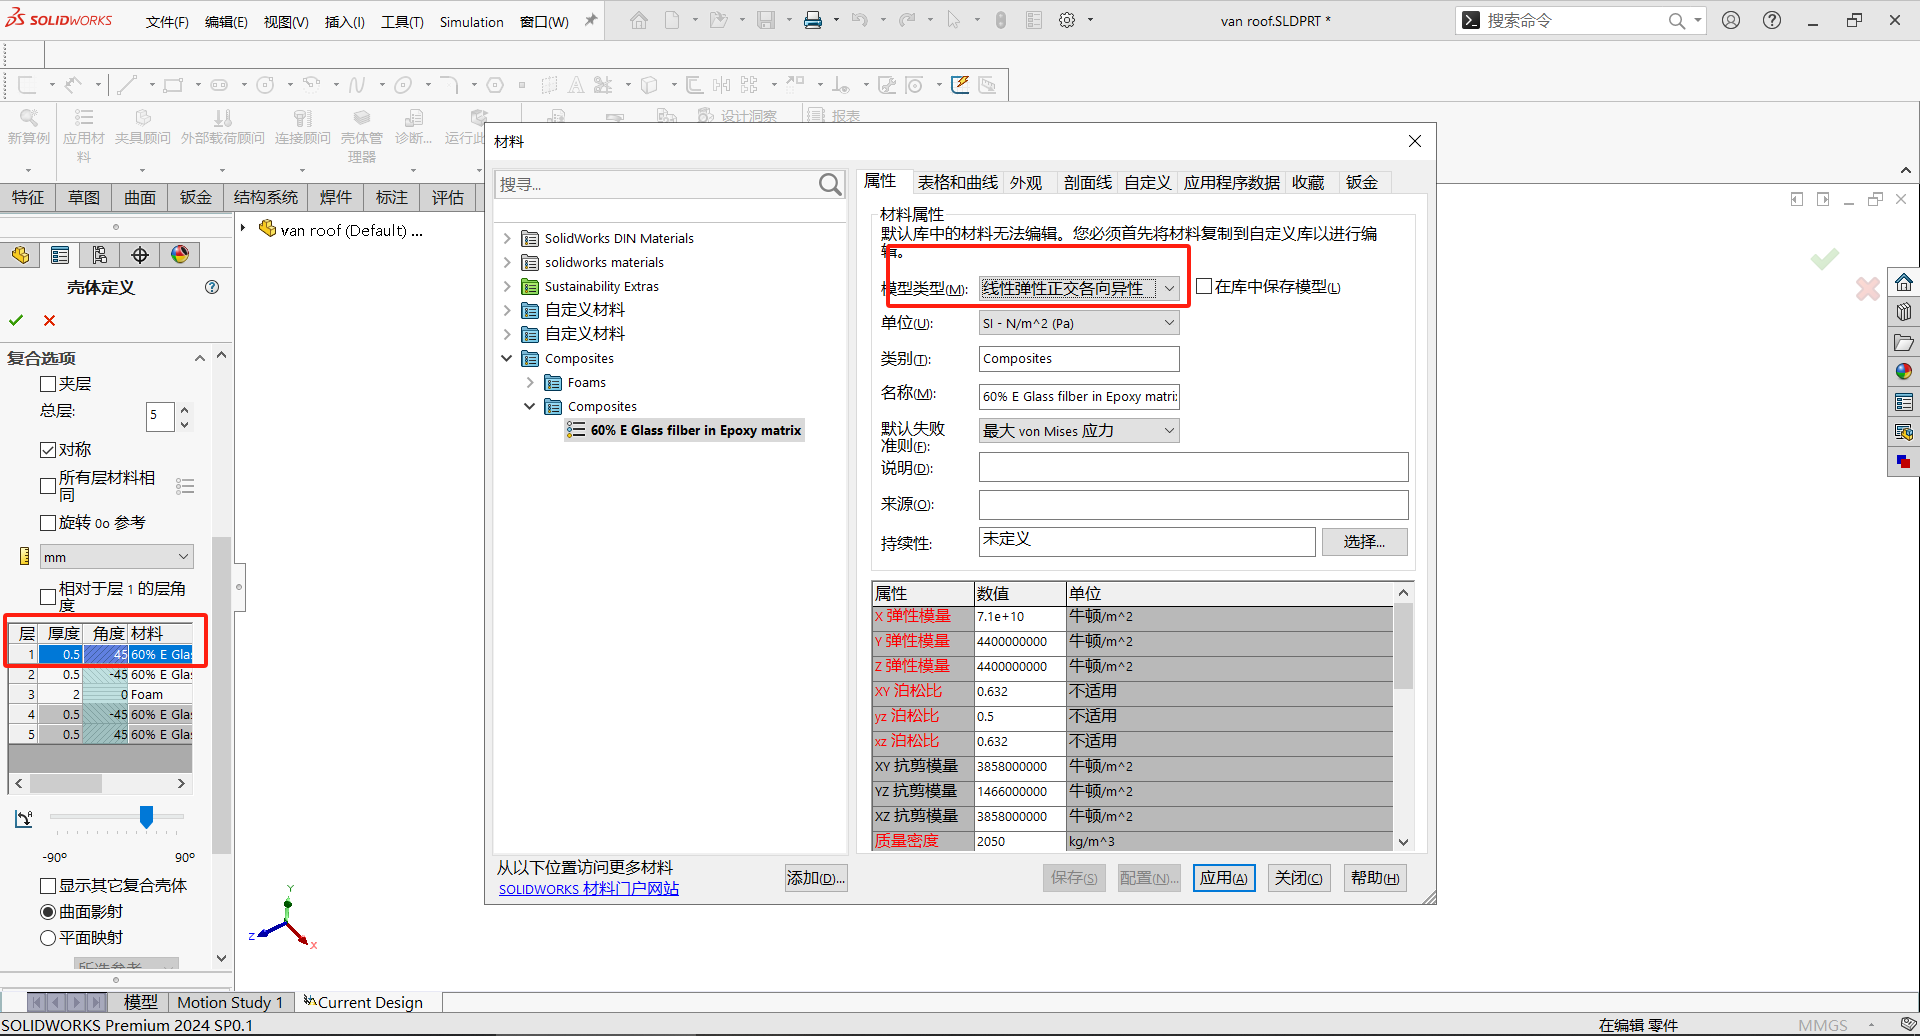Screen dimensions: 1920x1036
Task: Click the Print icon in the top toolbar
Action: click(x=813, y=20)
